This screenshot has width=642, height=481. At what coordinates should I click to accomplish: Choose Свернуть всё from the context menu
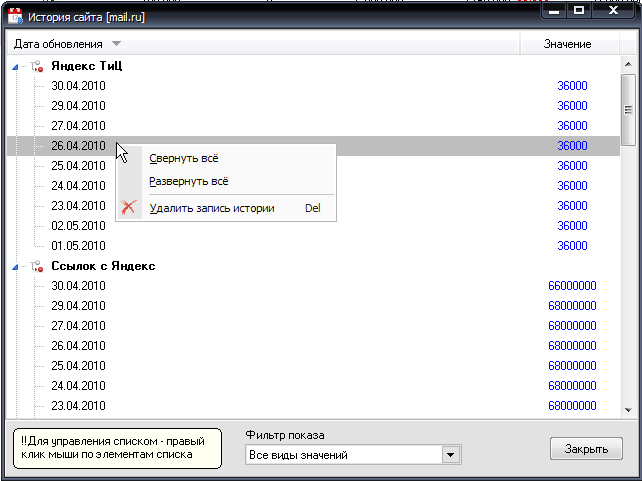click(183, 158)
